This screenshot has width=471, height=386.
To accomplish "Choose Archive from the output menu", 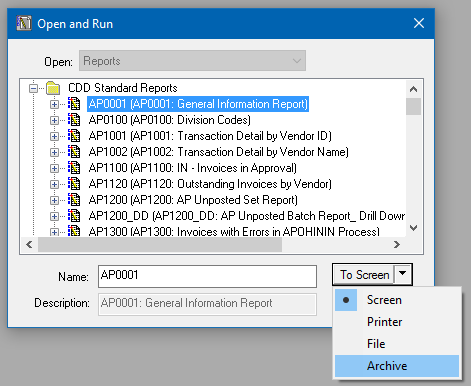I will click(x=397, y=366).
